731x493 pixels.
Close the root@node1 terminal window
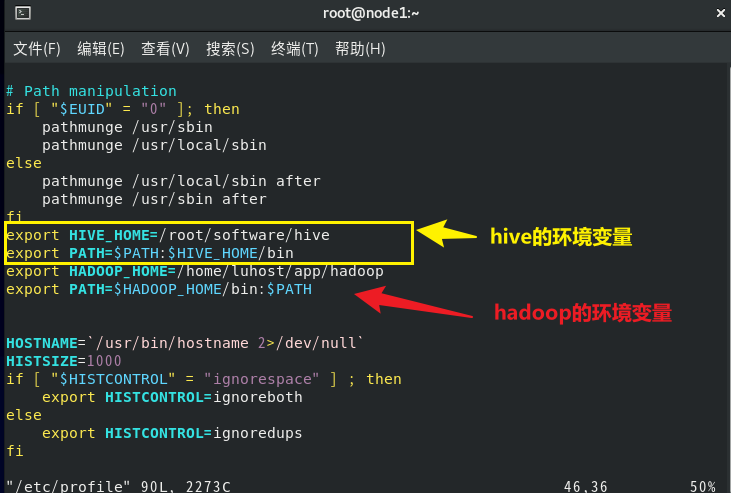721,13
